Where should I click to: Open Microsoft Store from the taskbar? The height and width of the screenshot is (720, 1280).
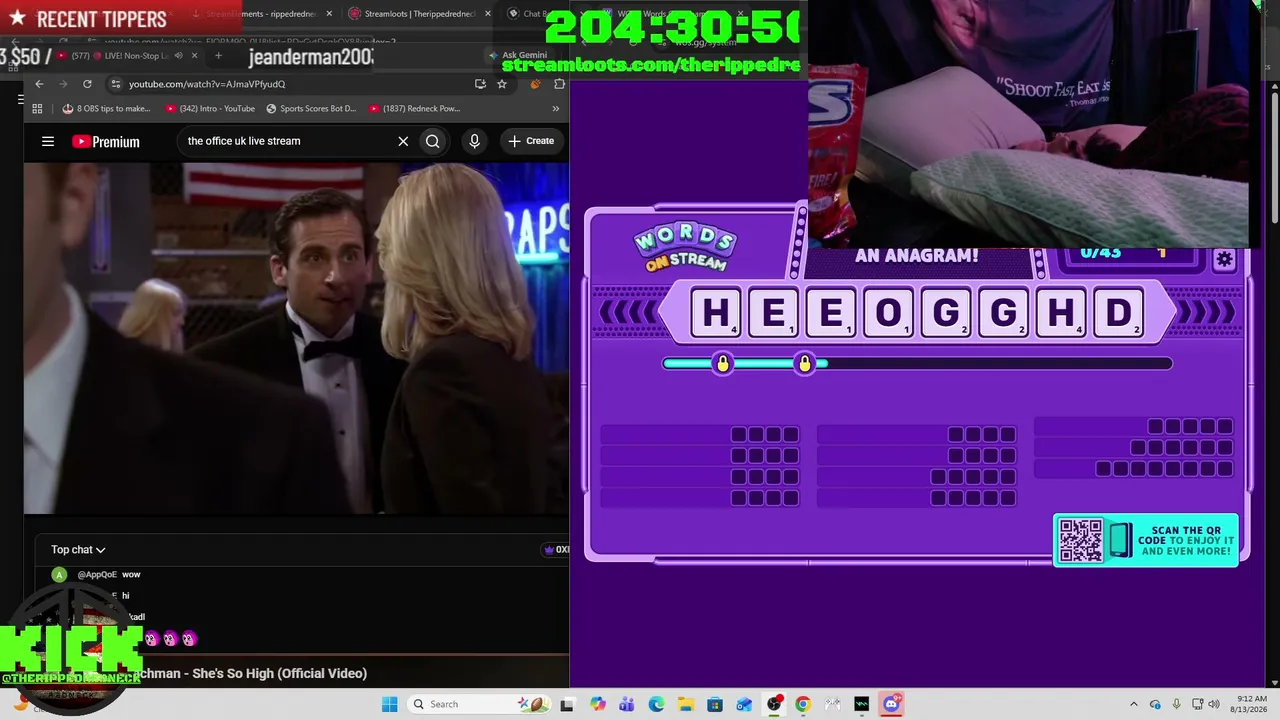(715, 704)
